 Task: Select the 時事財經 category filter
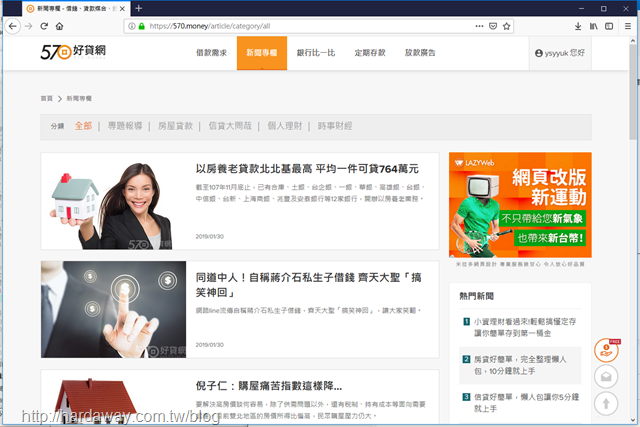(335, 126)
